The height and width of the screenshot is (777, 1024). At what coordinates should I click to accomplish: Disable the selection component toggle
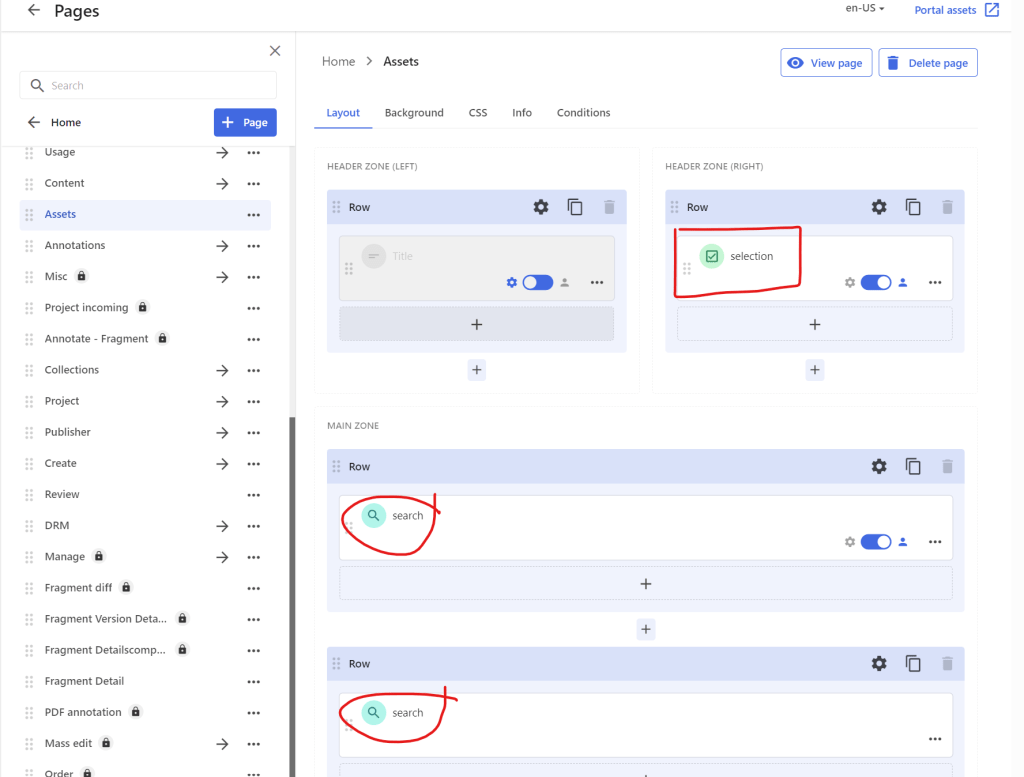(876, 283)
